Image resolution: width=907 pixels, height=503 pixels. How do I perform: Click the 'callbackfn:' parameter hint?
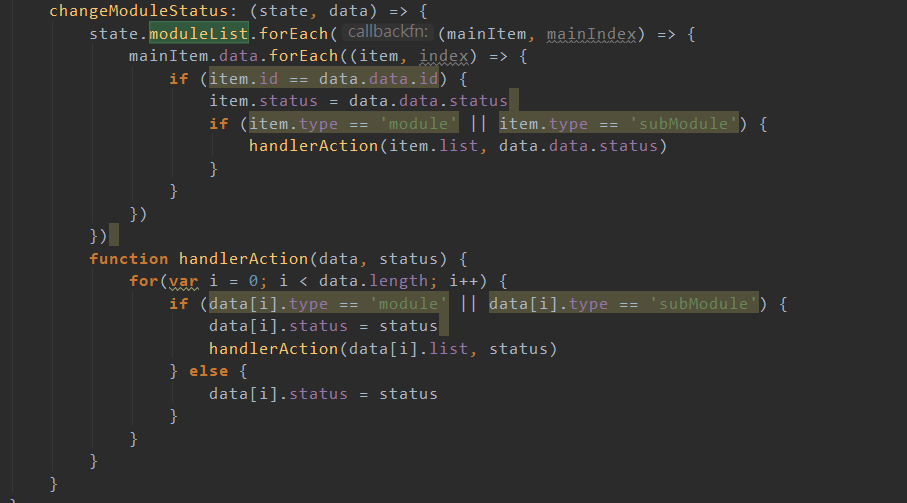point(388,32)
